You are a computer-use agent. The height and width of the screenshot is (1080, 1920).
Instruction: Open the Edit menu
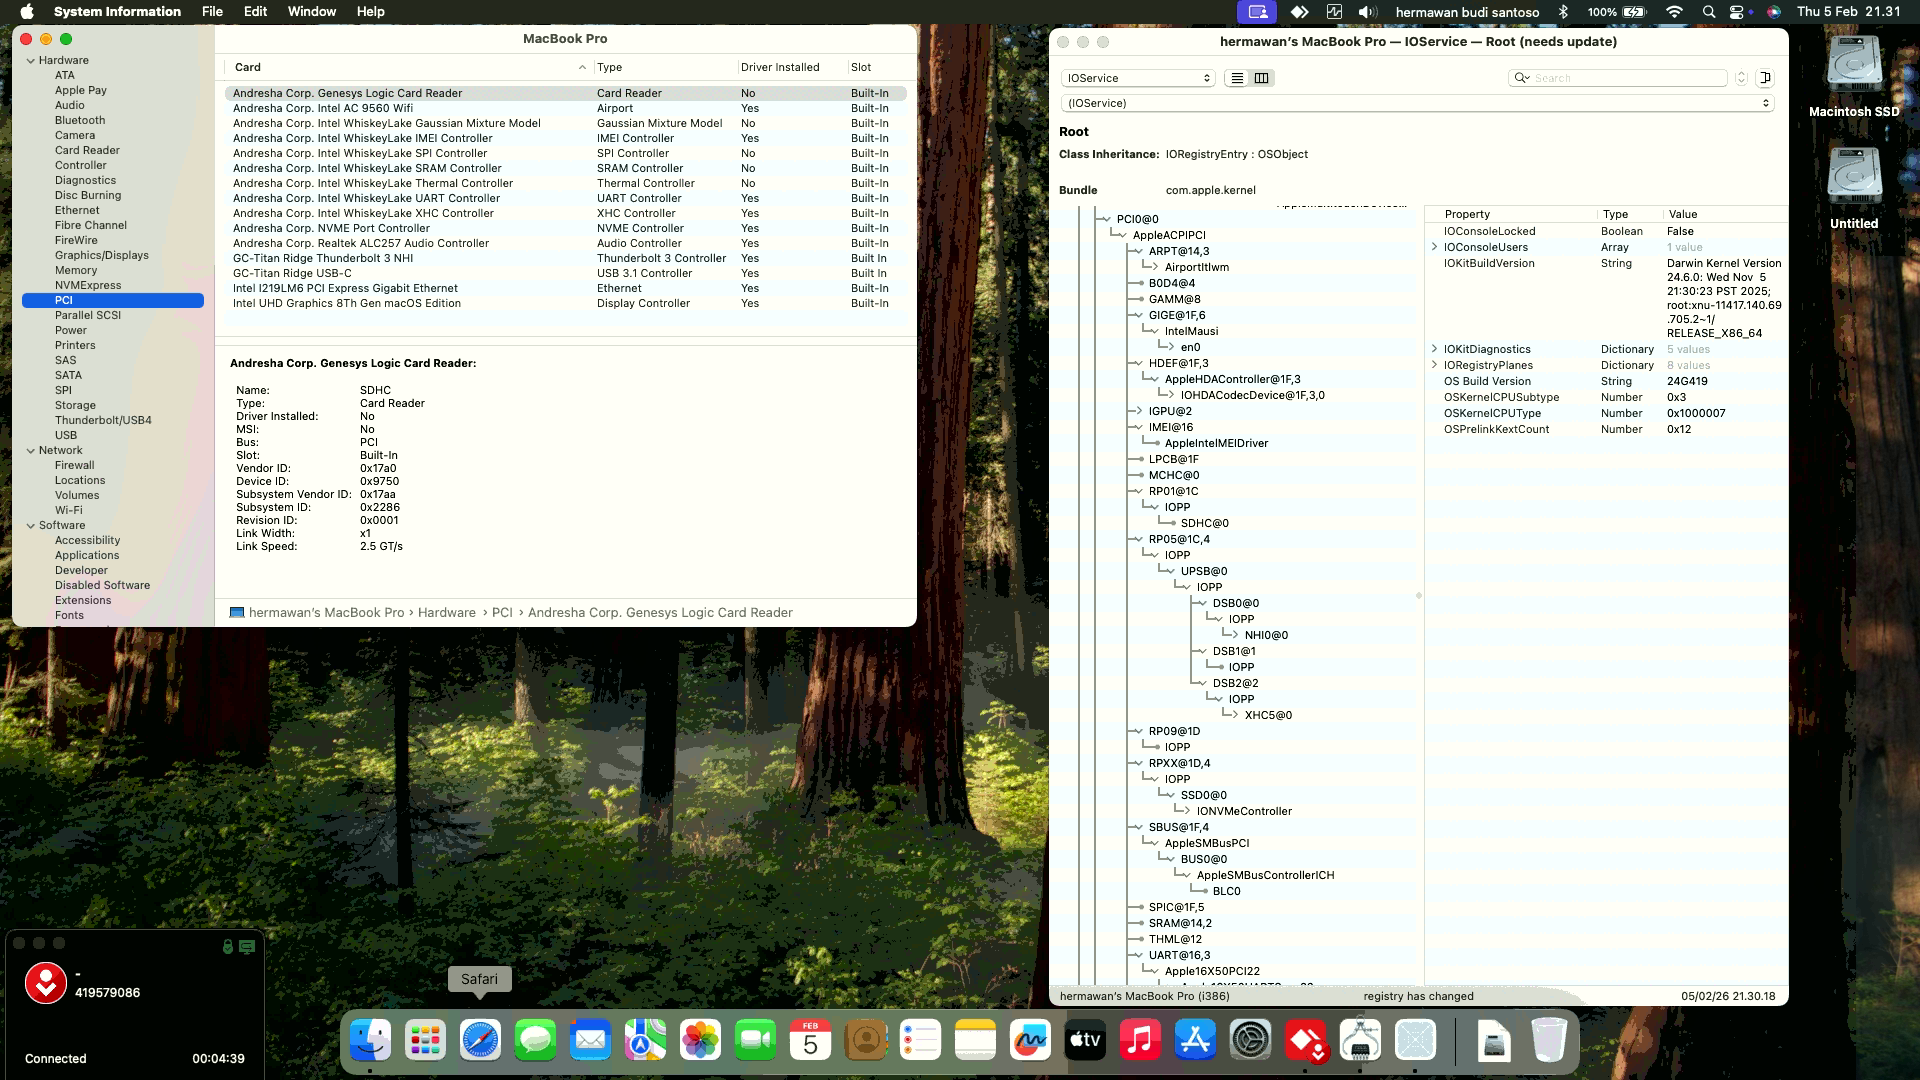point(255,12)
